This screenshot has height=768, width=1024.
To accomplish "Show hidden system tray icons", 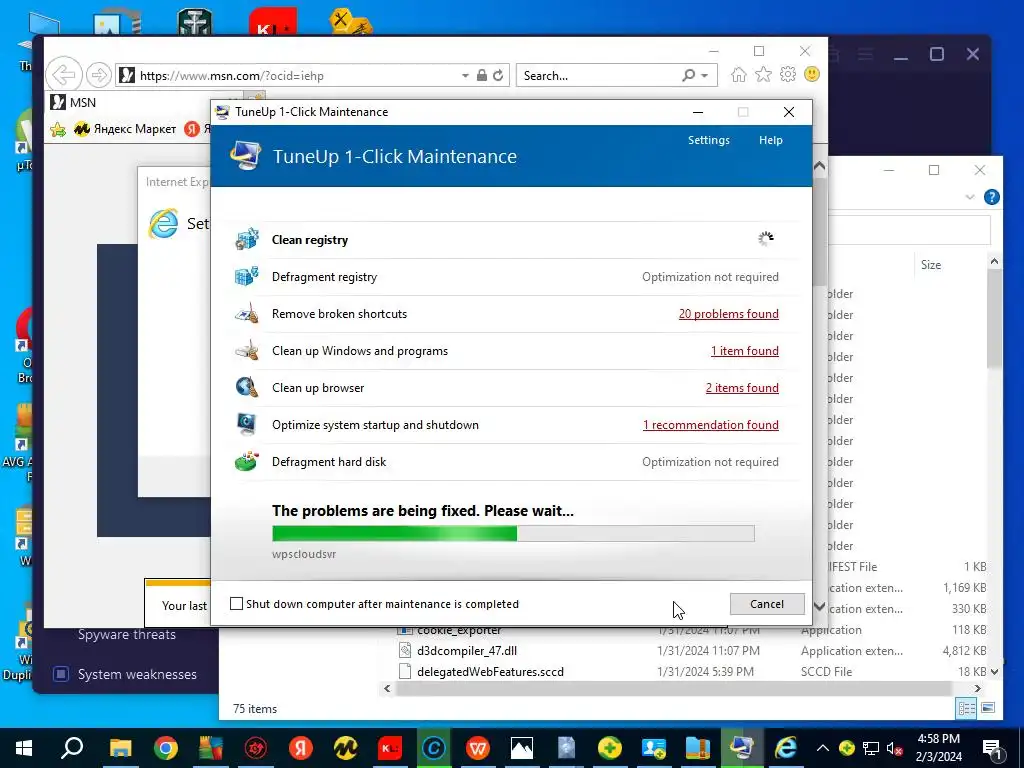I will 822,748.
